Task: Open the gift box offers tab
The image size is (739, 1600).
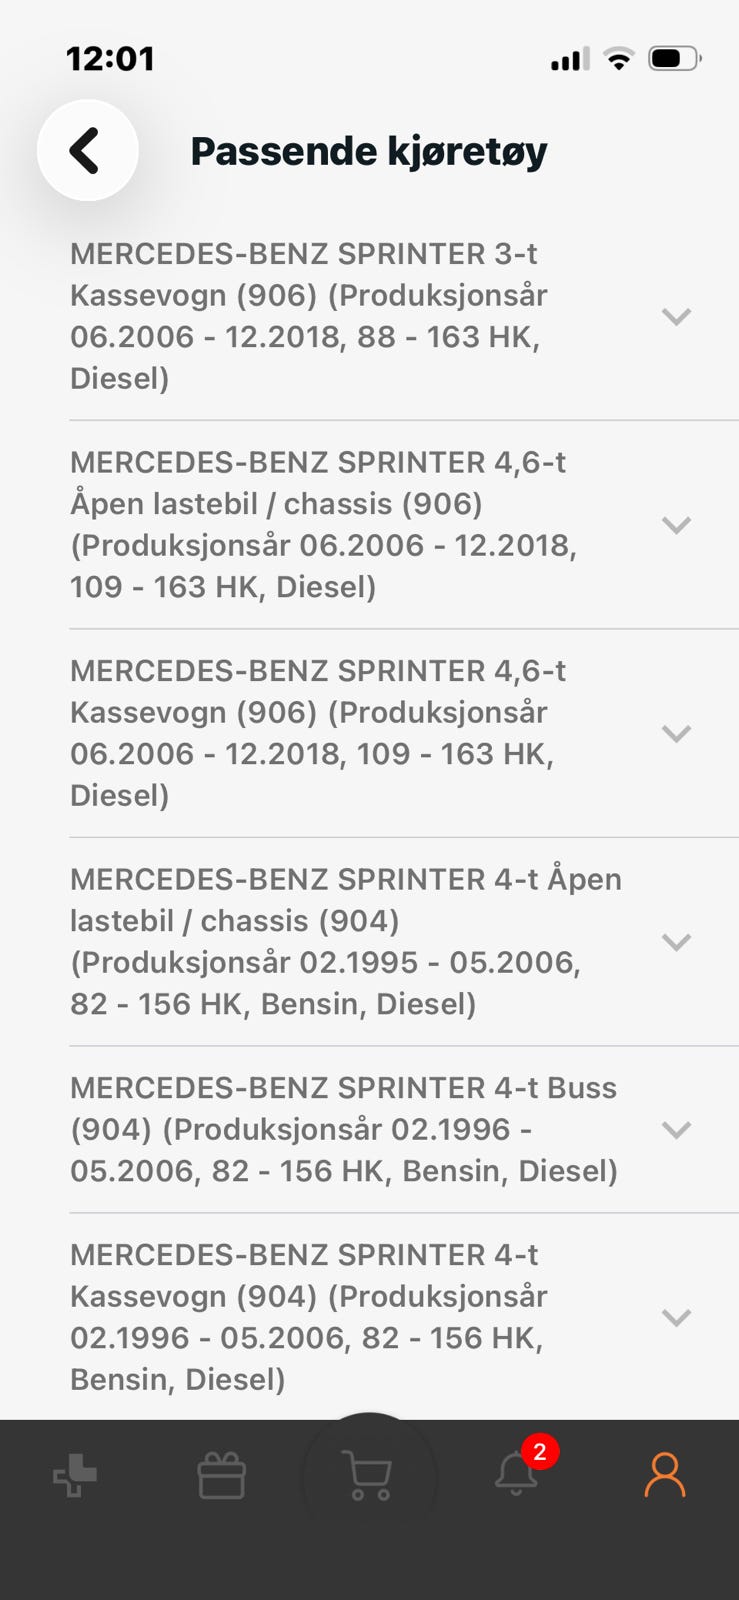Action: 222,1476
